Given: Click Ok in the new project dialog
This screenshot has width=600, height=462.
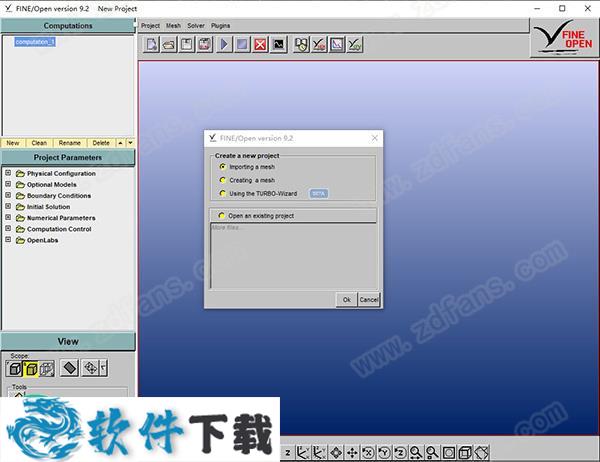Looking at the screenshot, I should pos(347,300).
